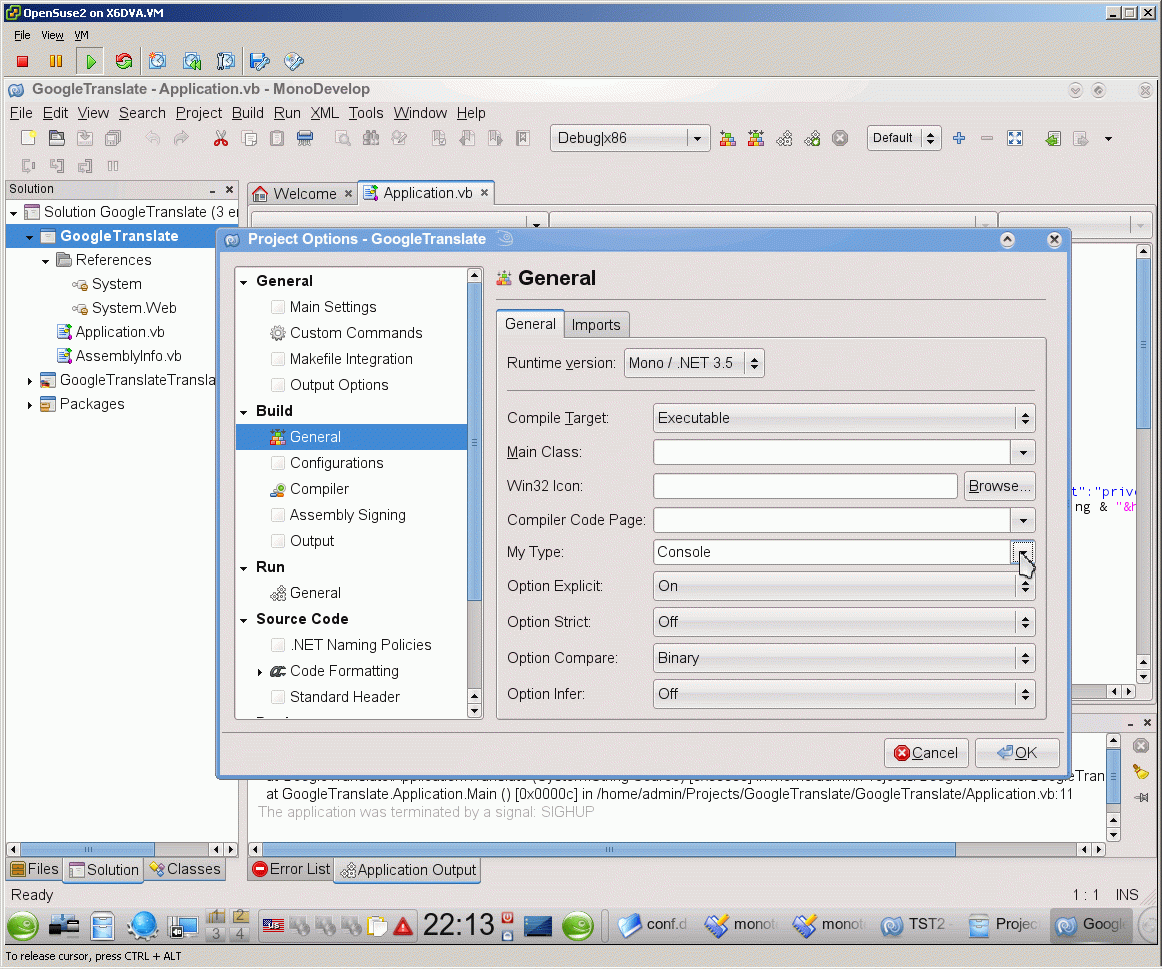1162x969 pixels.
Task: Select Standard Header page
Action: (345, 696)
